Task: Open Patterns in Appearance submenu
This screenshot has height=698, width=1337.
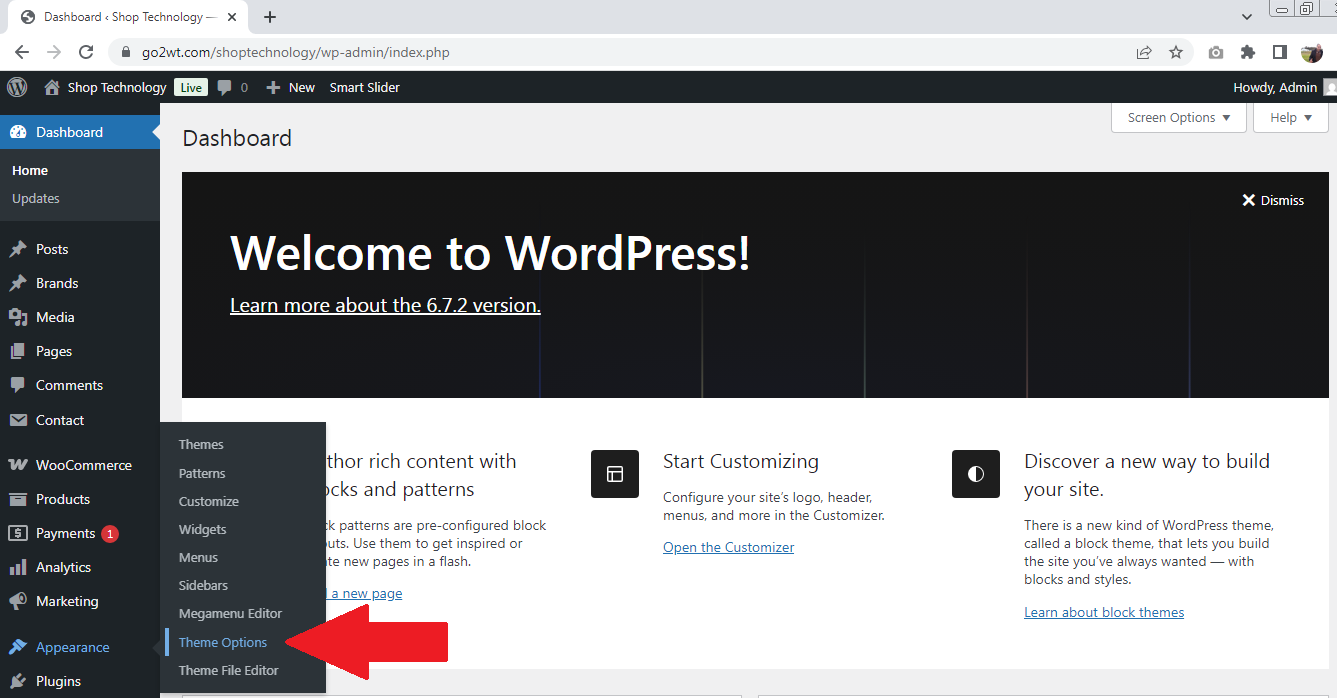Action: click(202, 473)
